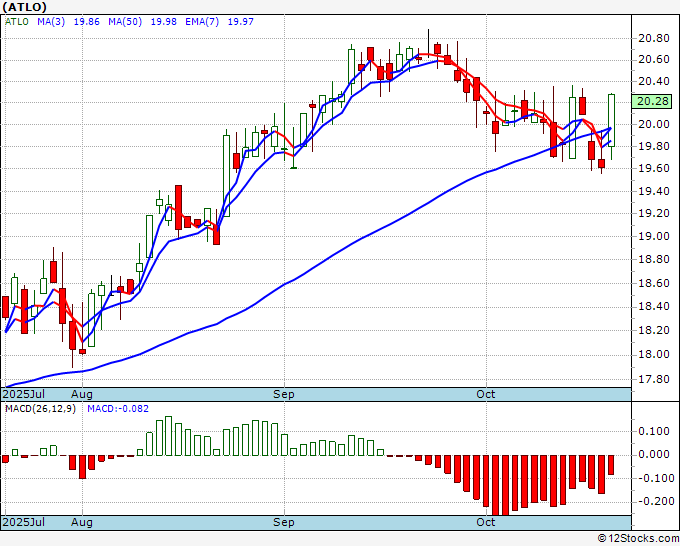Click the 17.80 price axis label
This screenshot has width=680, height=546.
pos(654,379)
